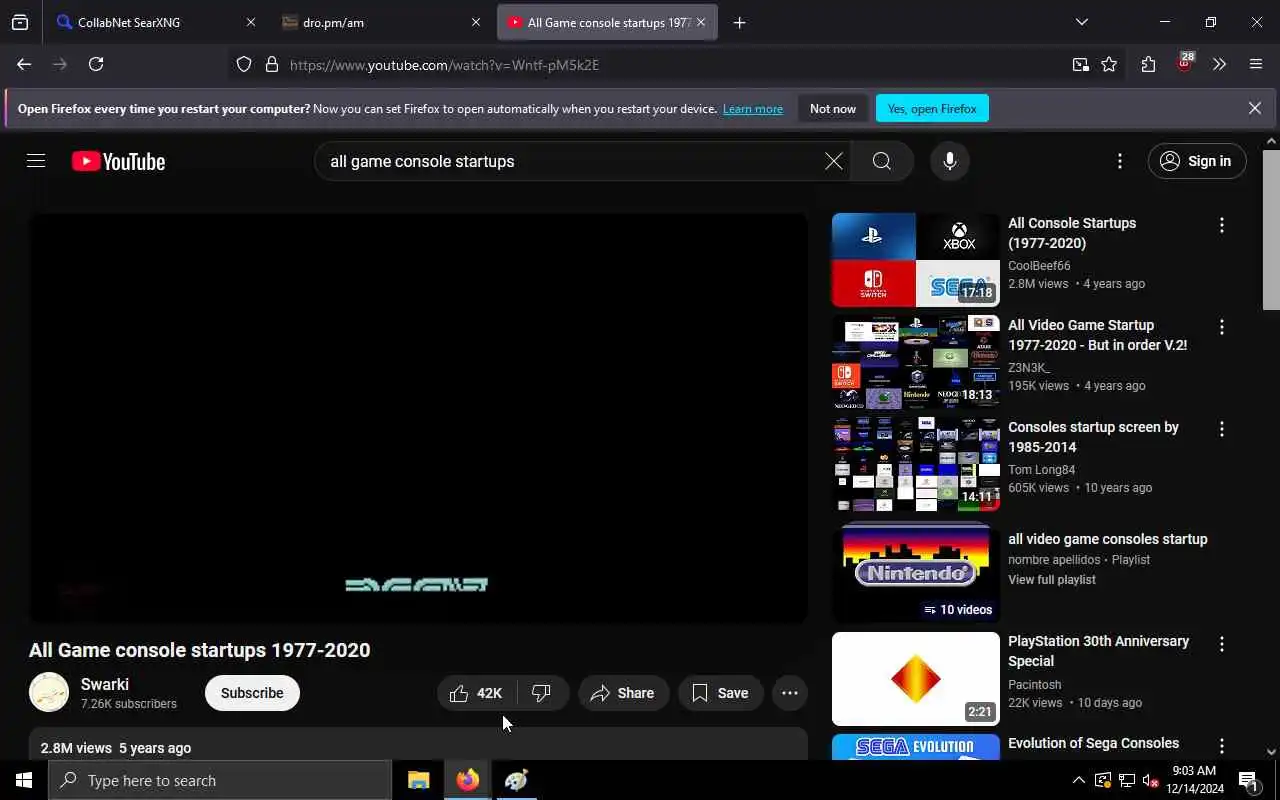Viewport: 1280px width, 800px height.
Task: Close the CollabNet SearXNG tab
Action: [x=251, y=22]
